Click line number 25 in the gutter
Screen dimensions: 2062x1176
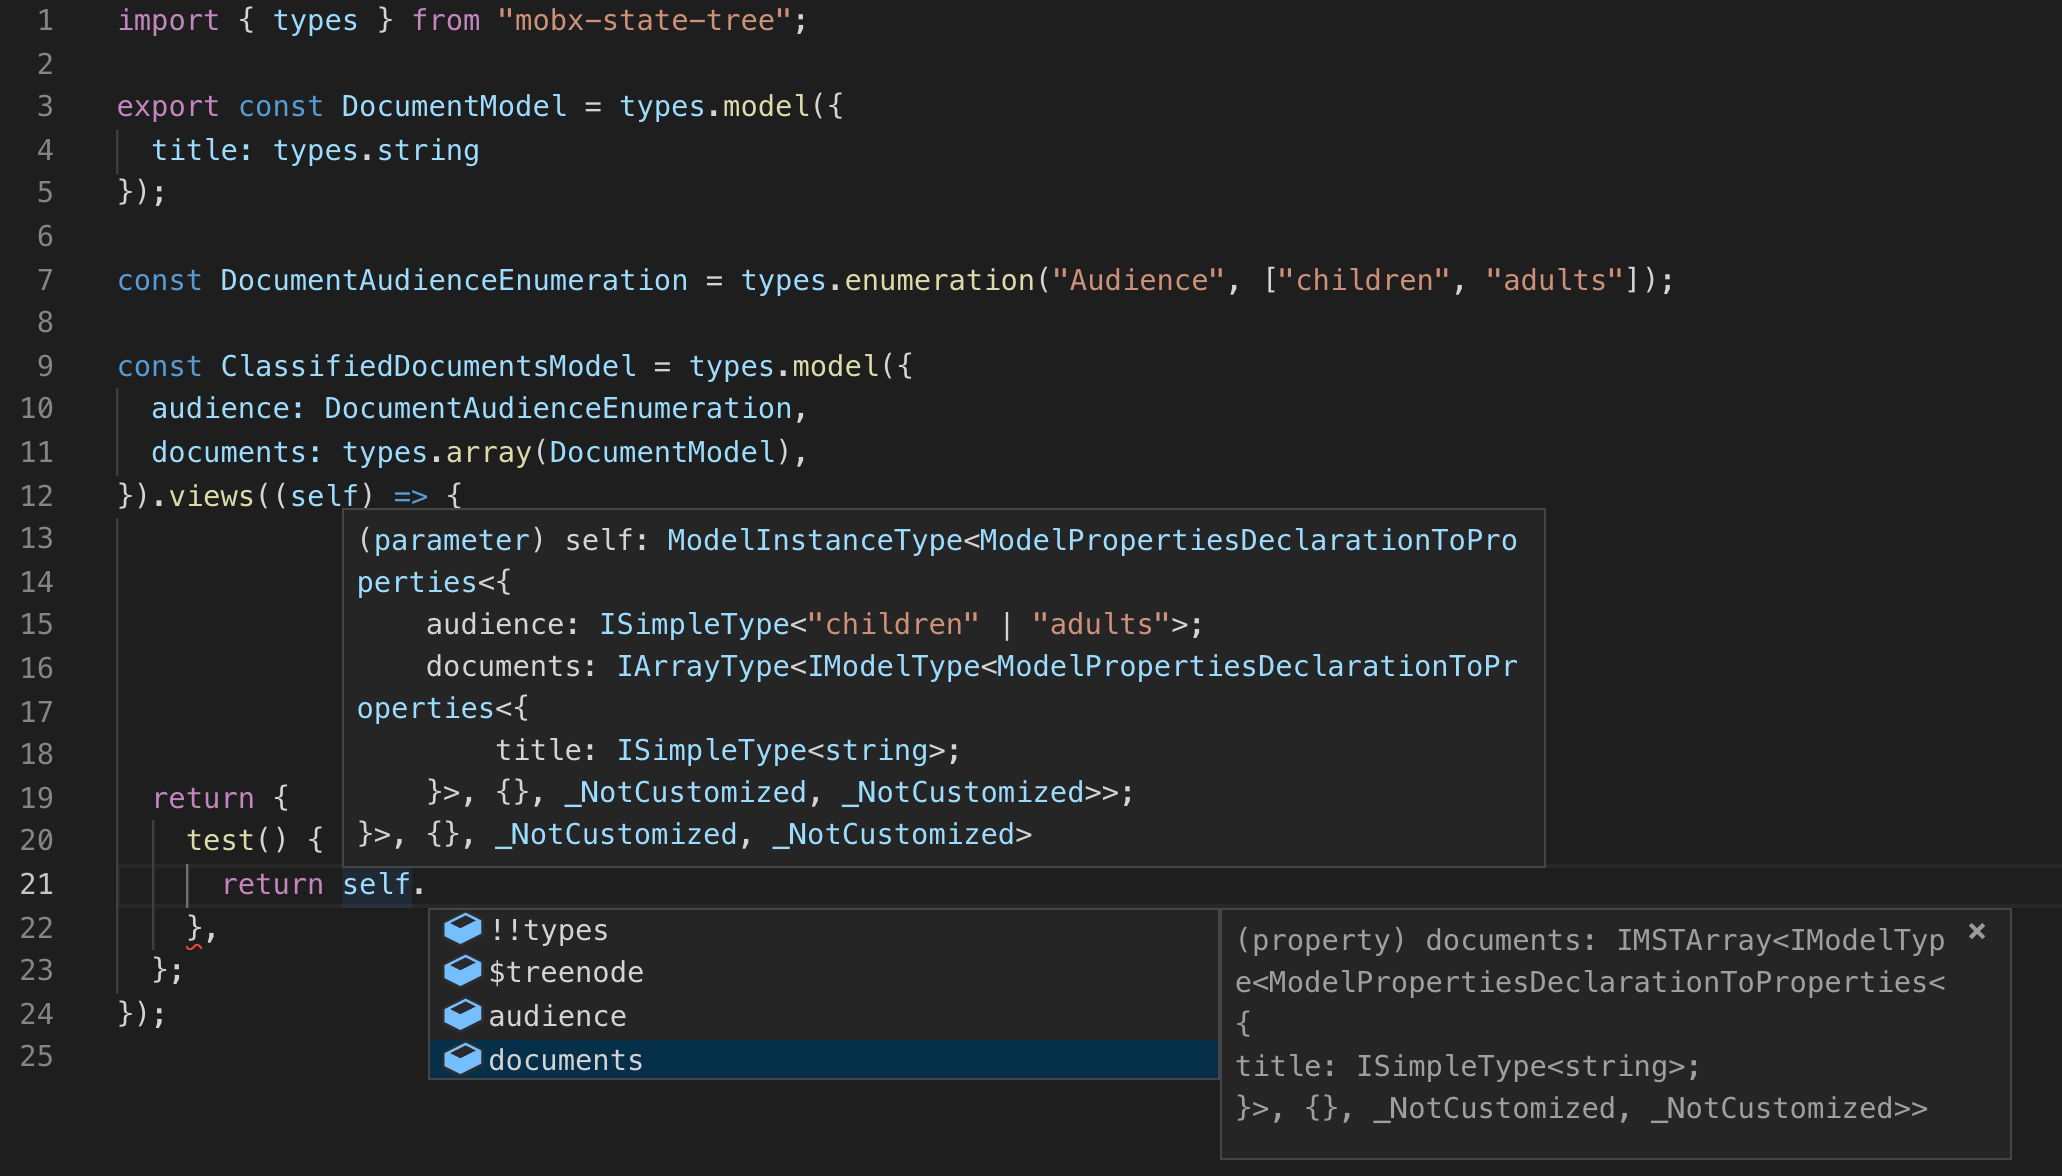[37, 1056]
